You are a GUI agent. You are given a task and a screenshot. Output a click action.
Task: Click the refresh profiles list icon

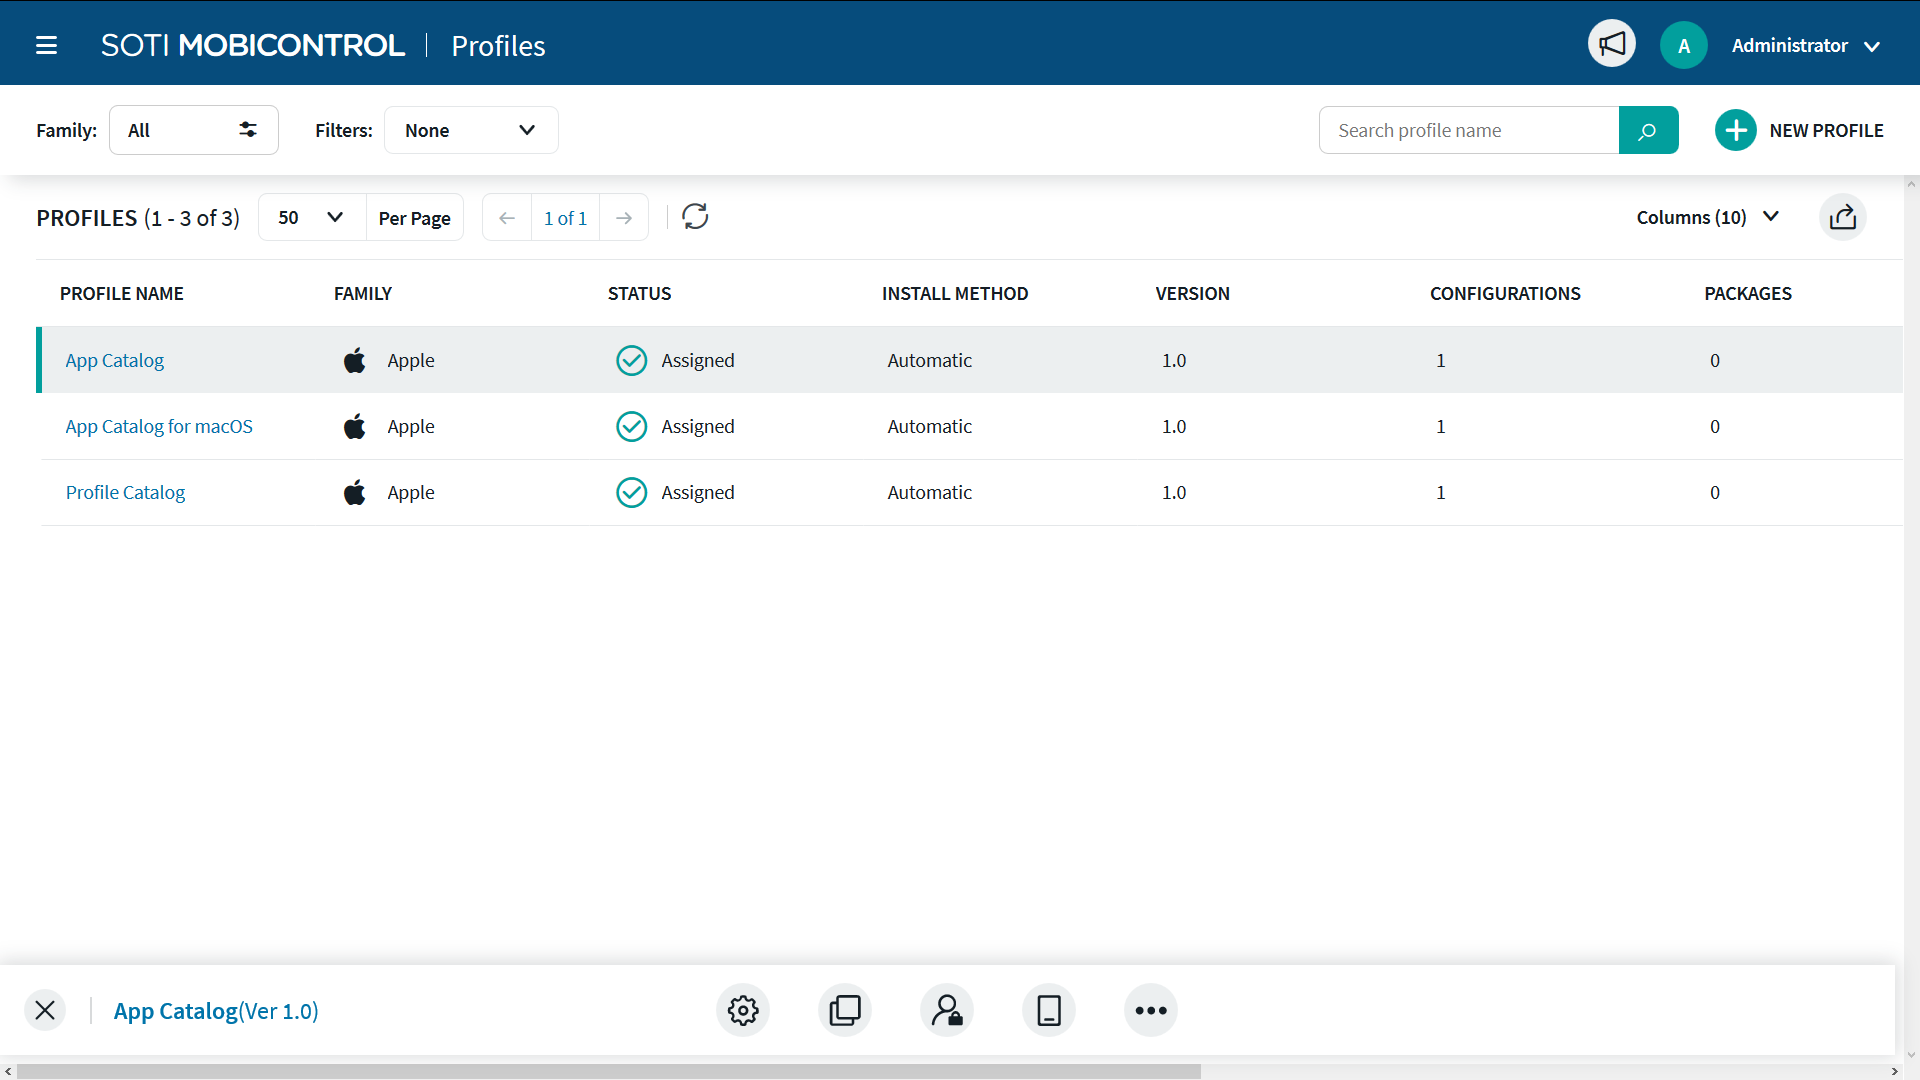click(695, 215)
